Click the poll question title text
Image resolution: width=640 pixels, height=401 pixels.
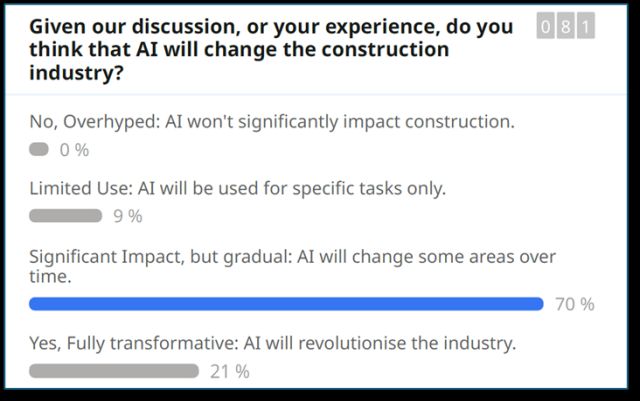pos(271,49)
